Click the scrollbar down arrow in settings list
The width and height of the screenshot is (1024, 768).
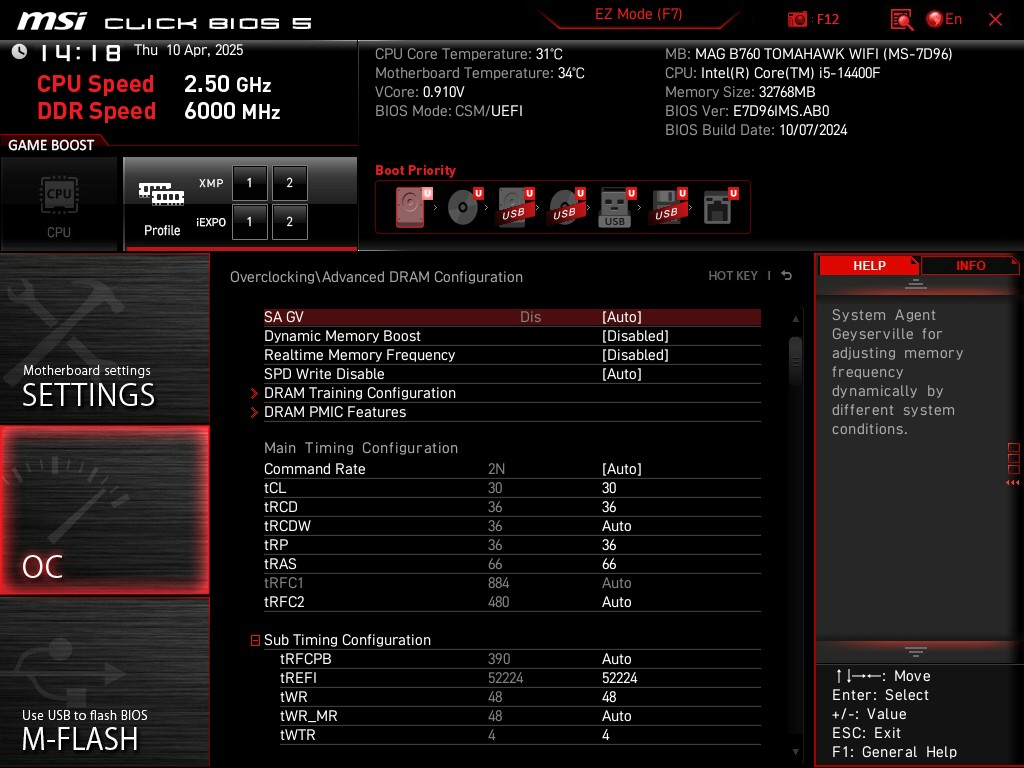click(x=795, y=752)
